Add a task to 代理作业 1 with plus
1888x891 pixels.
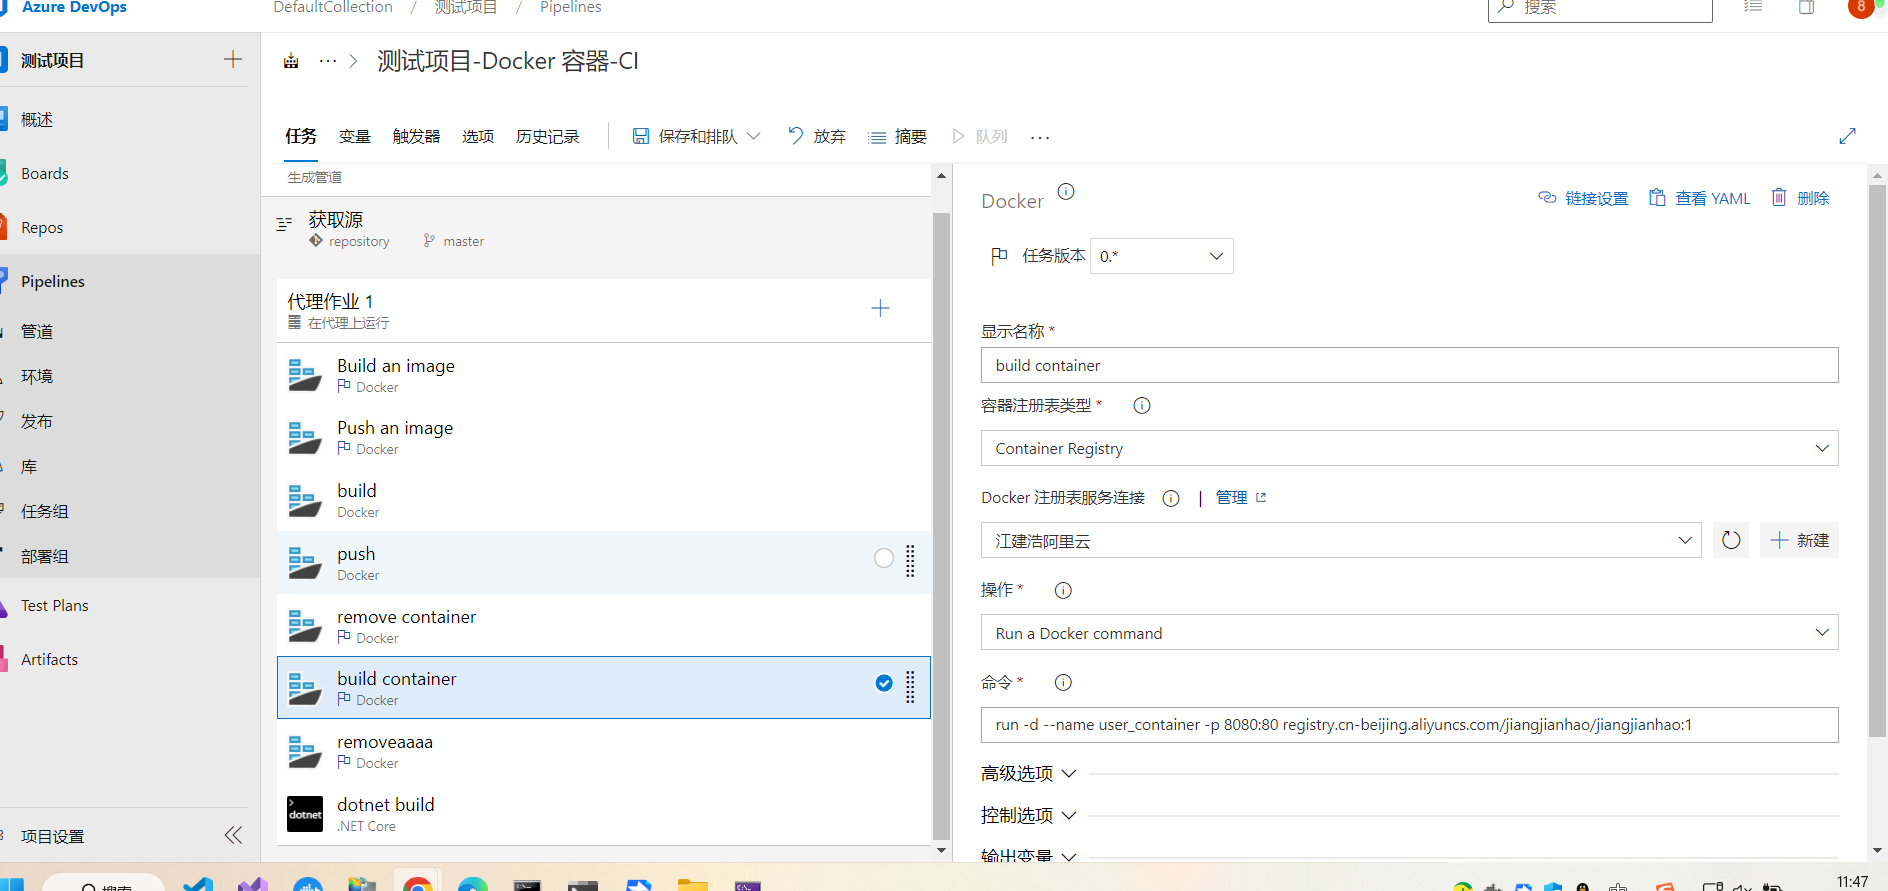tap(880, 308)
